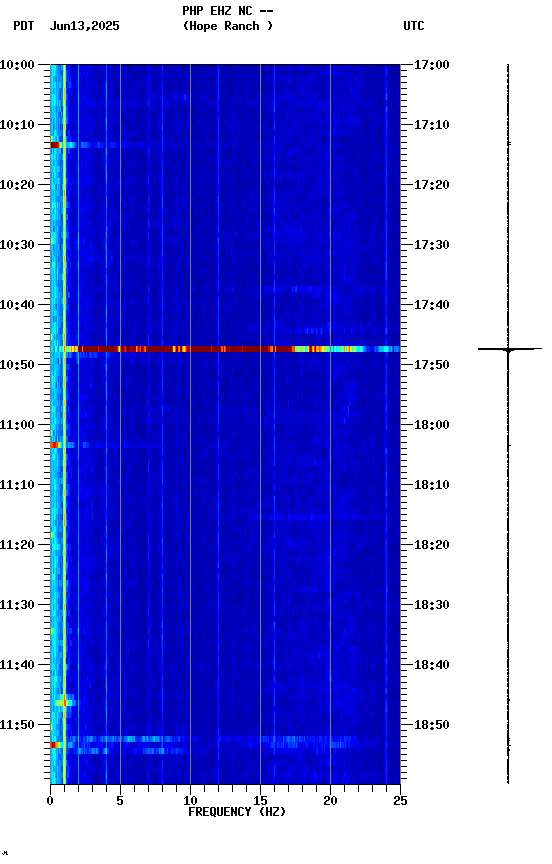The image size is (552, 864).
Task: Click the 20 Hz frequency tick label
Action: (x=330, y=801)
